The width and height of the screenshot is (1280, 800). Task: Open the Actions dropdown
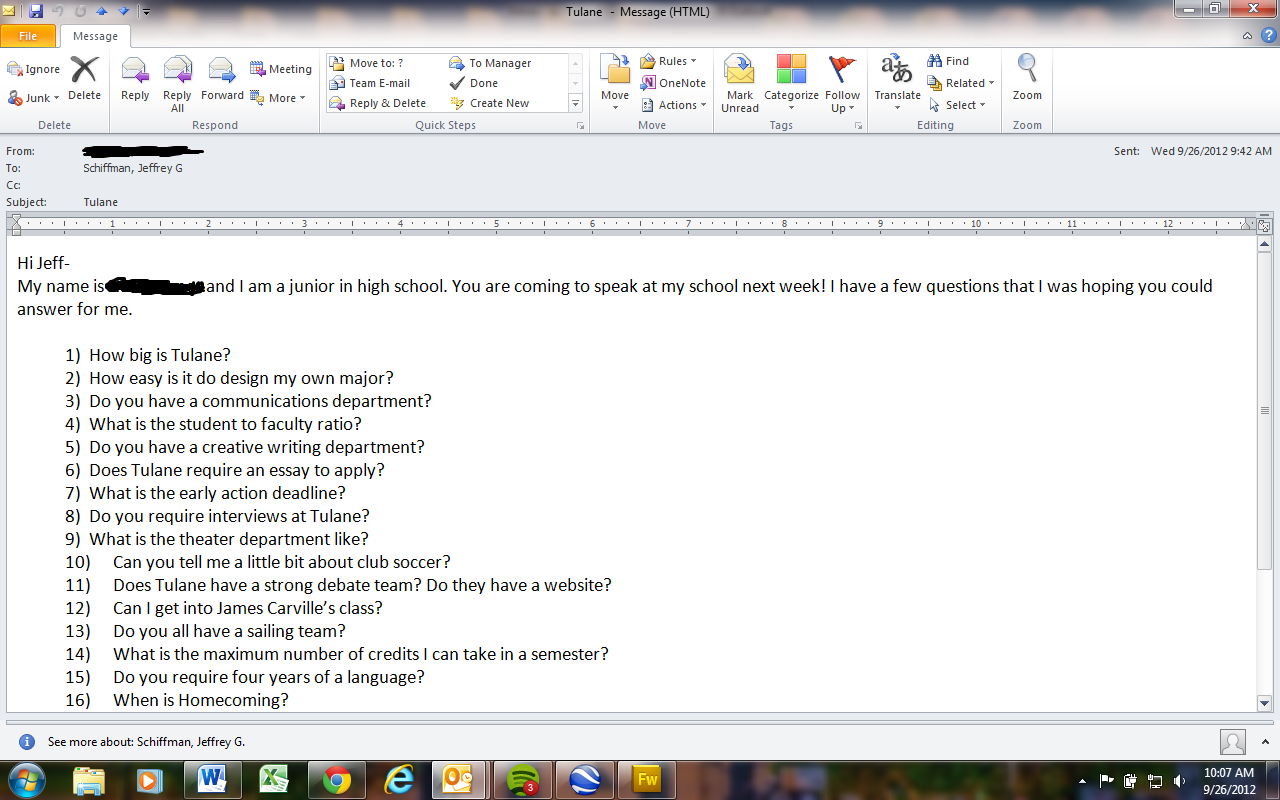673,105
